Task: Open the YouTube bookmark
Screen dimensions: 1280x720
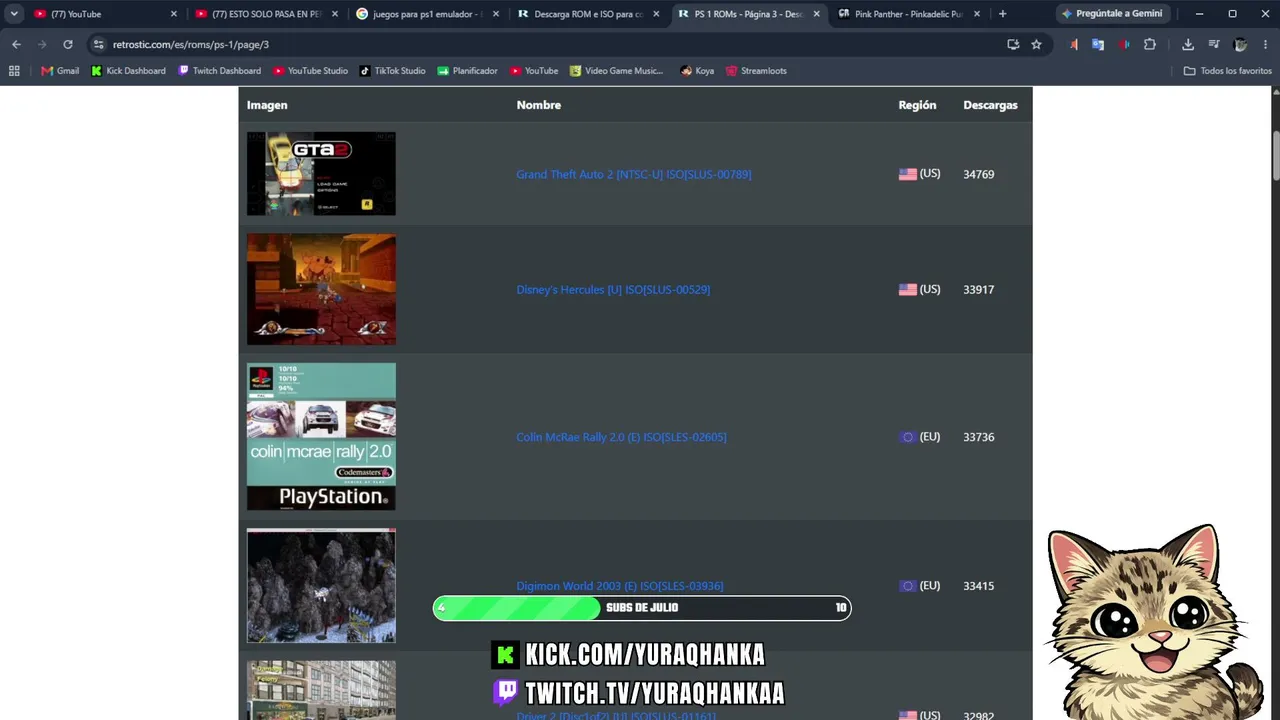Action: coord(534,71)
